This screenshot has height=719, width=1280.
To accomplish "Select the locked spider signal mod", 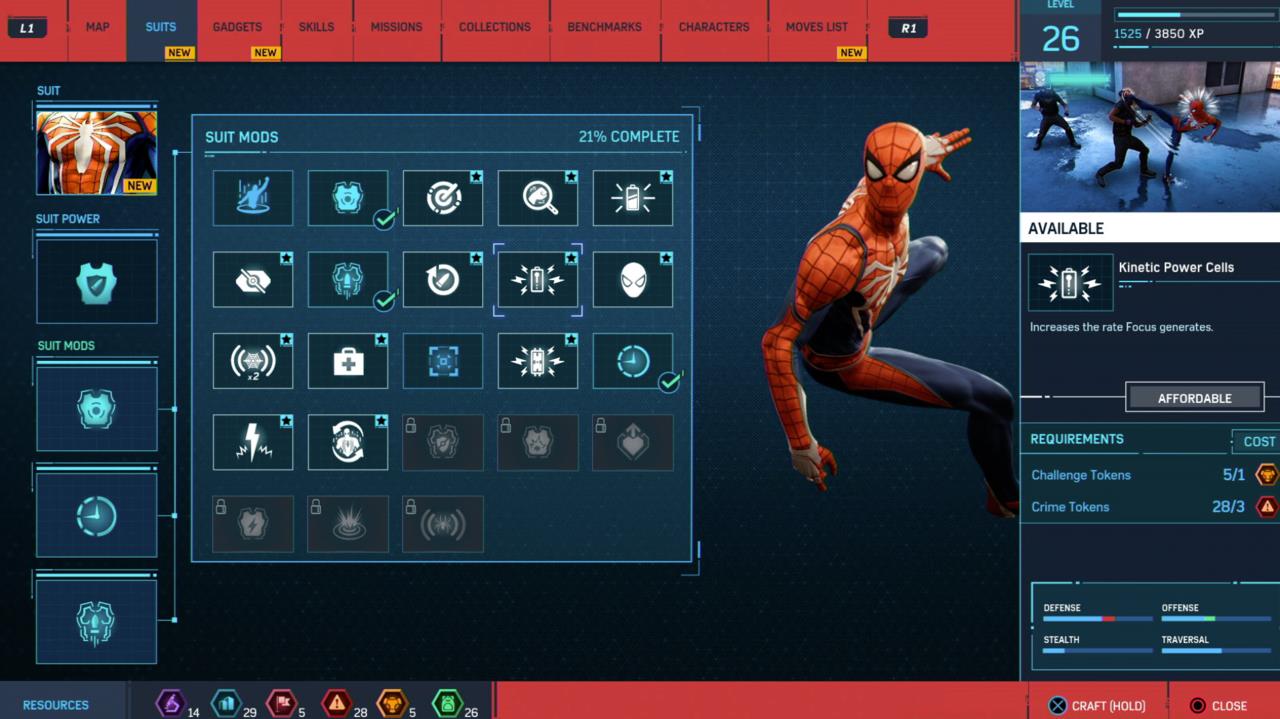I will pyautogui.click(x=442, y=523).
